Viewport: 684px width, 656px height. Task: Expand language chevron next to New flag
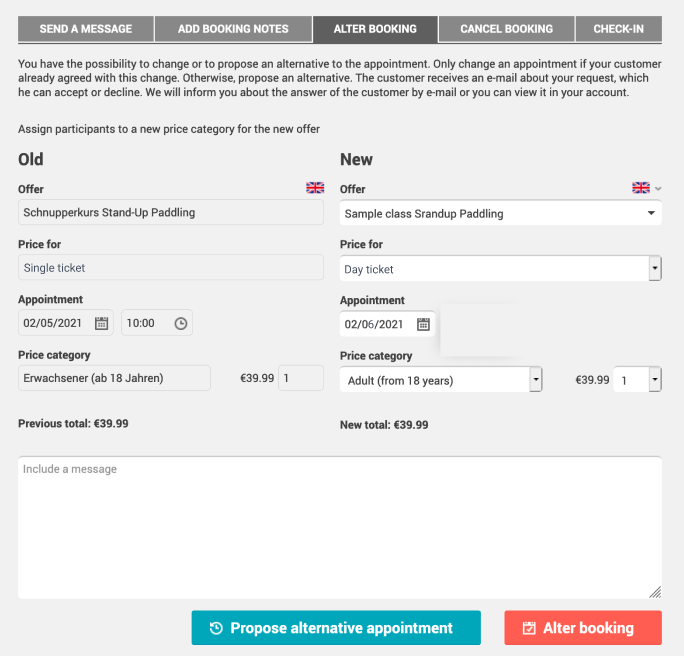[658, 189]
